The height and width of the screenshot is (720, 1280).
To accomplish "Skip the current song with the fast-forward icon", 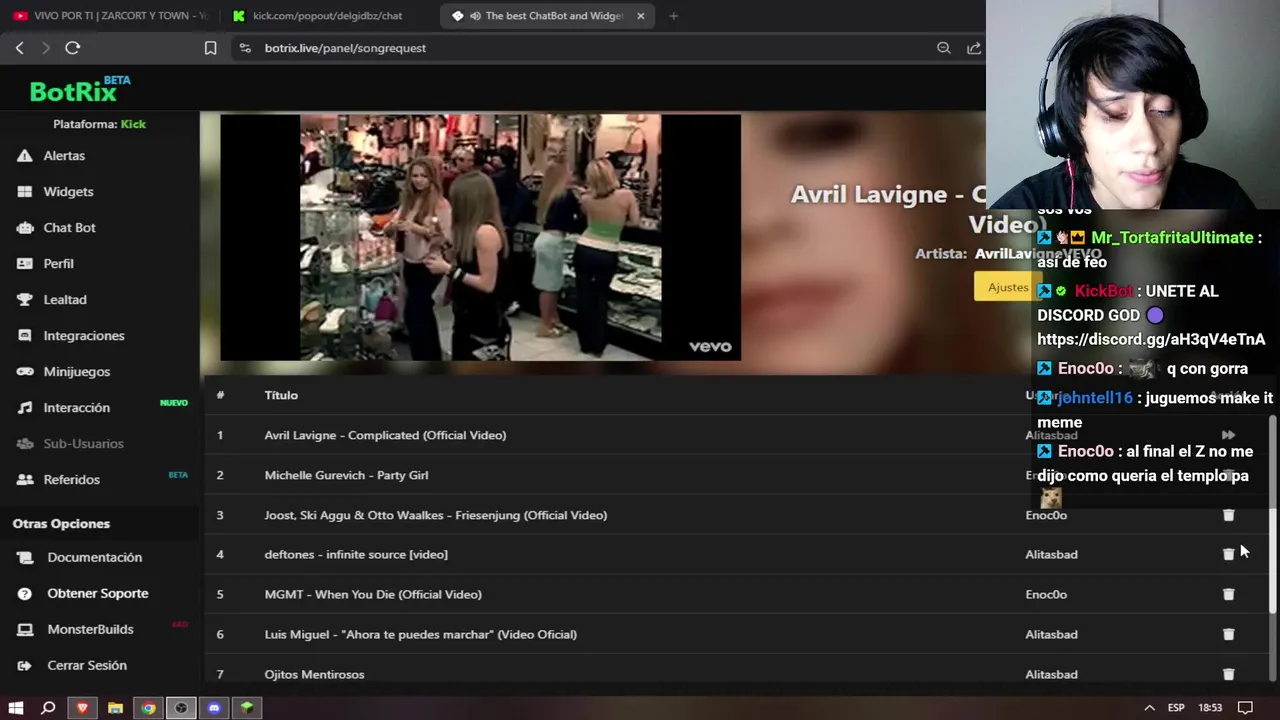I will point(1228,435).
